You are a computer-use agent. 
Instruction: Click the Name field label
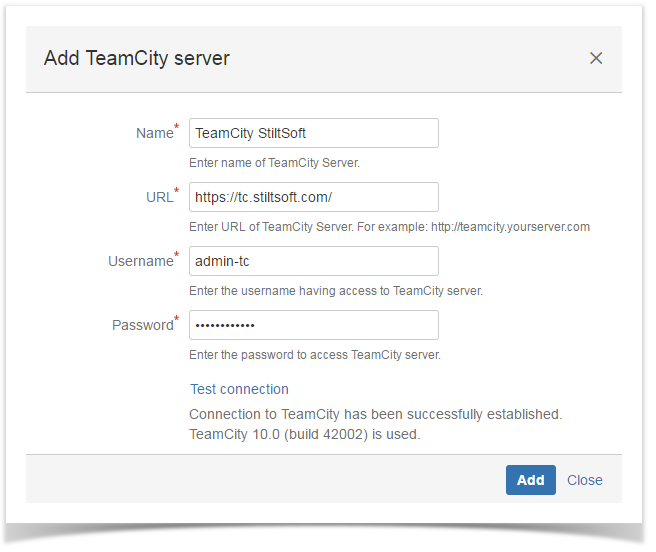coord(154,134)
